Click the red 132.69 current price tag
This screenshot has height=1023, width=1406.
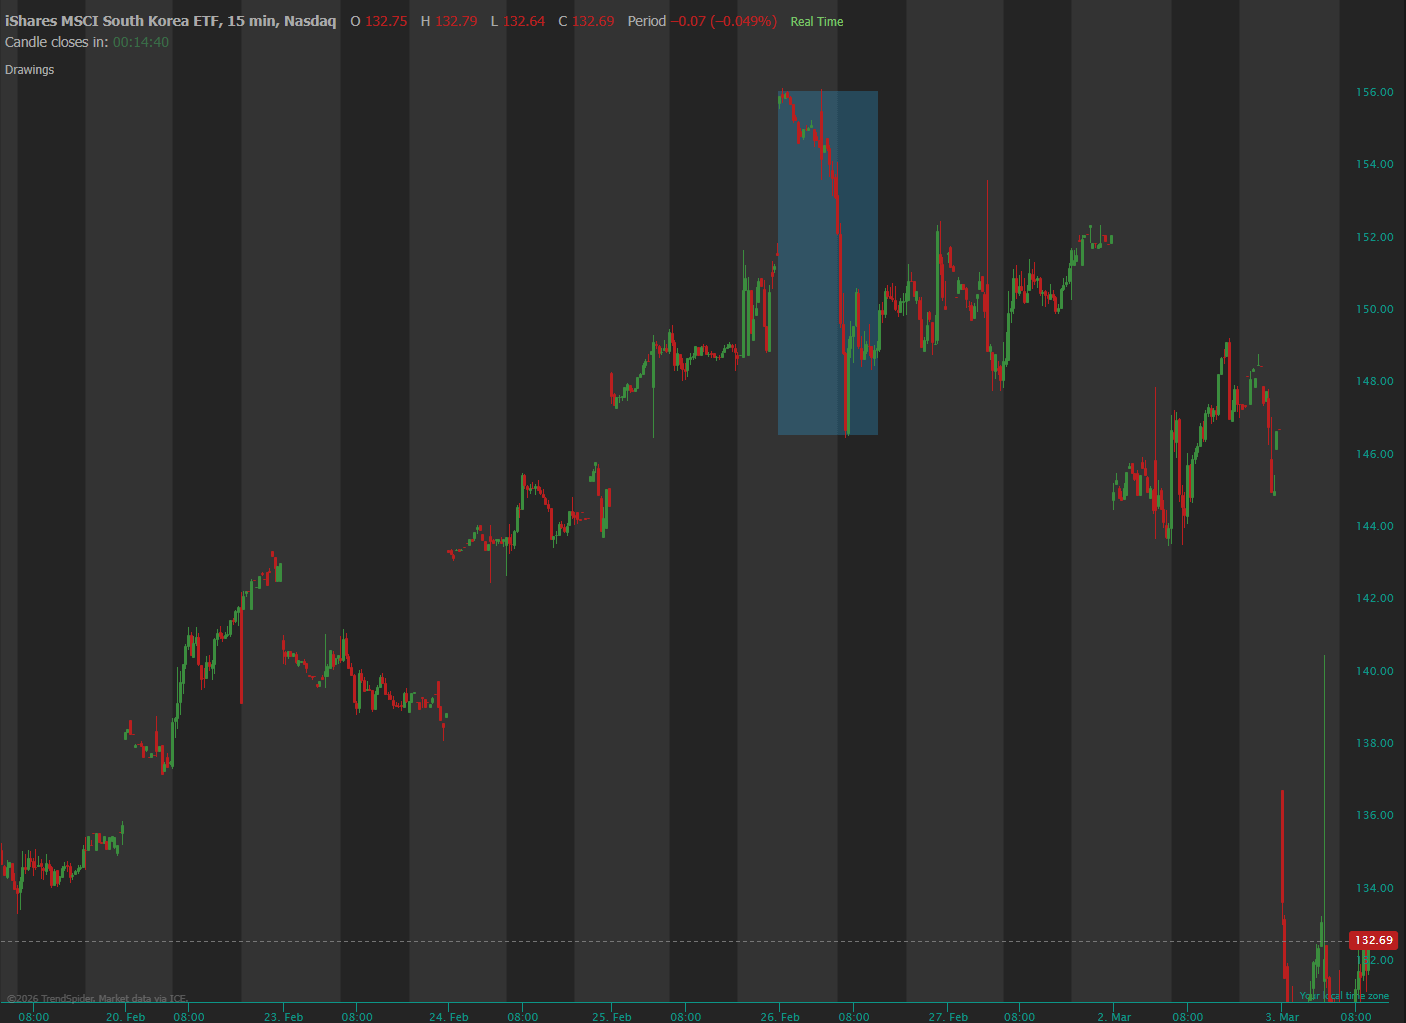pyautogui.click(x=1374, y=940)
